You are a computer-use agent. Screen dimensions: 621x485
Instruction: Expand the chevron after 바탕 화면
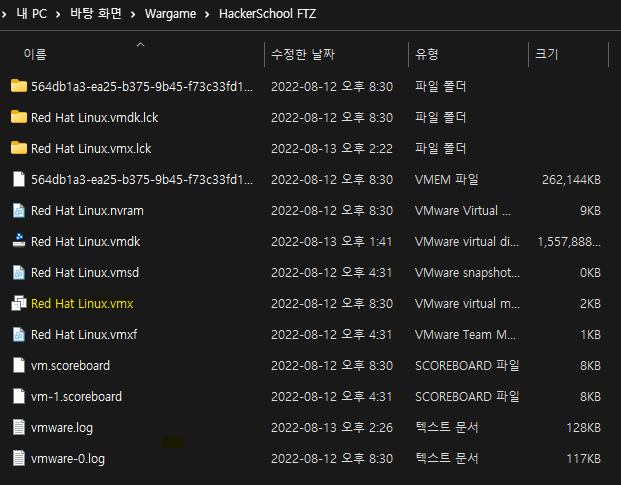pyautogui.click(x=133, y=15)
